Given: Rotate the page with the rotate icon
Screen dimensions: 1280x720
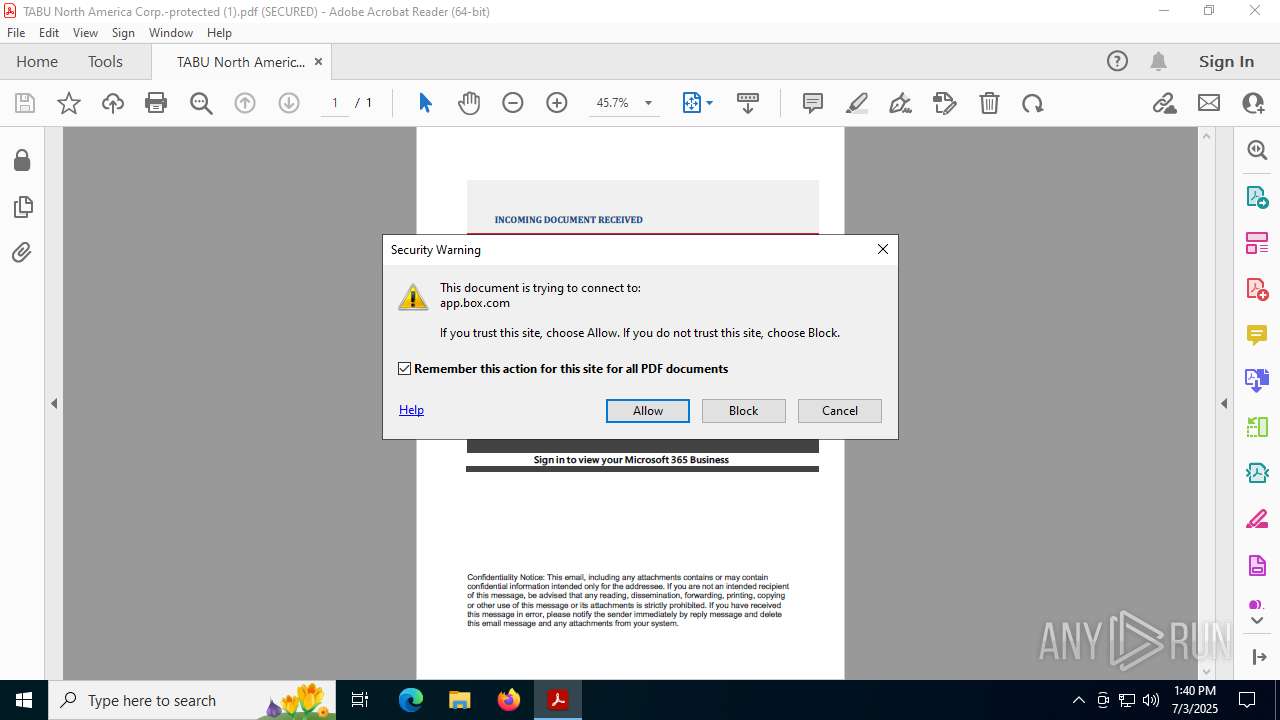Looking at the screenshot, I should 1033,103.
